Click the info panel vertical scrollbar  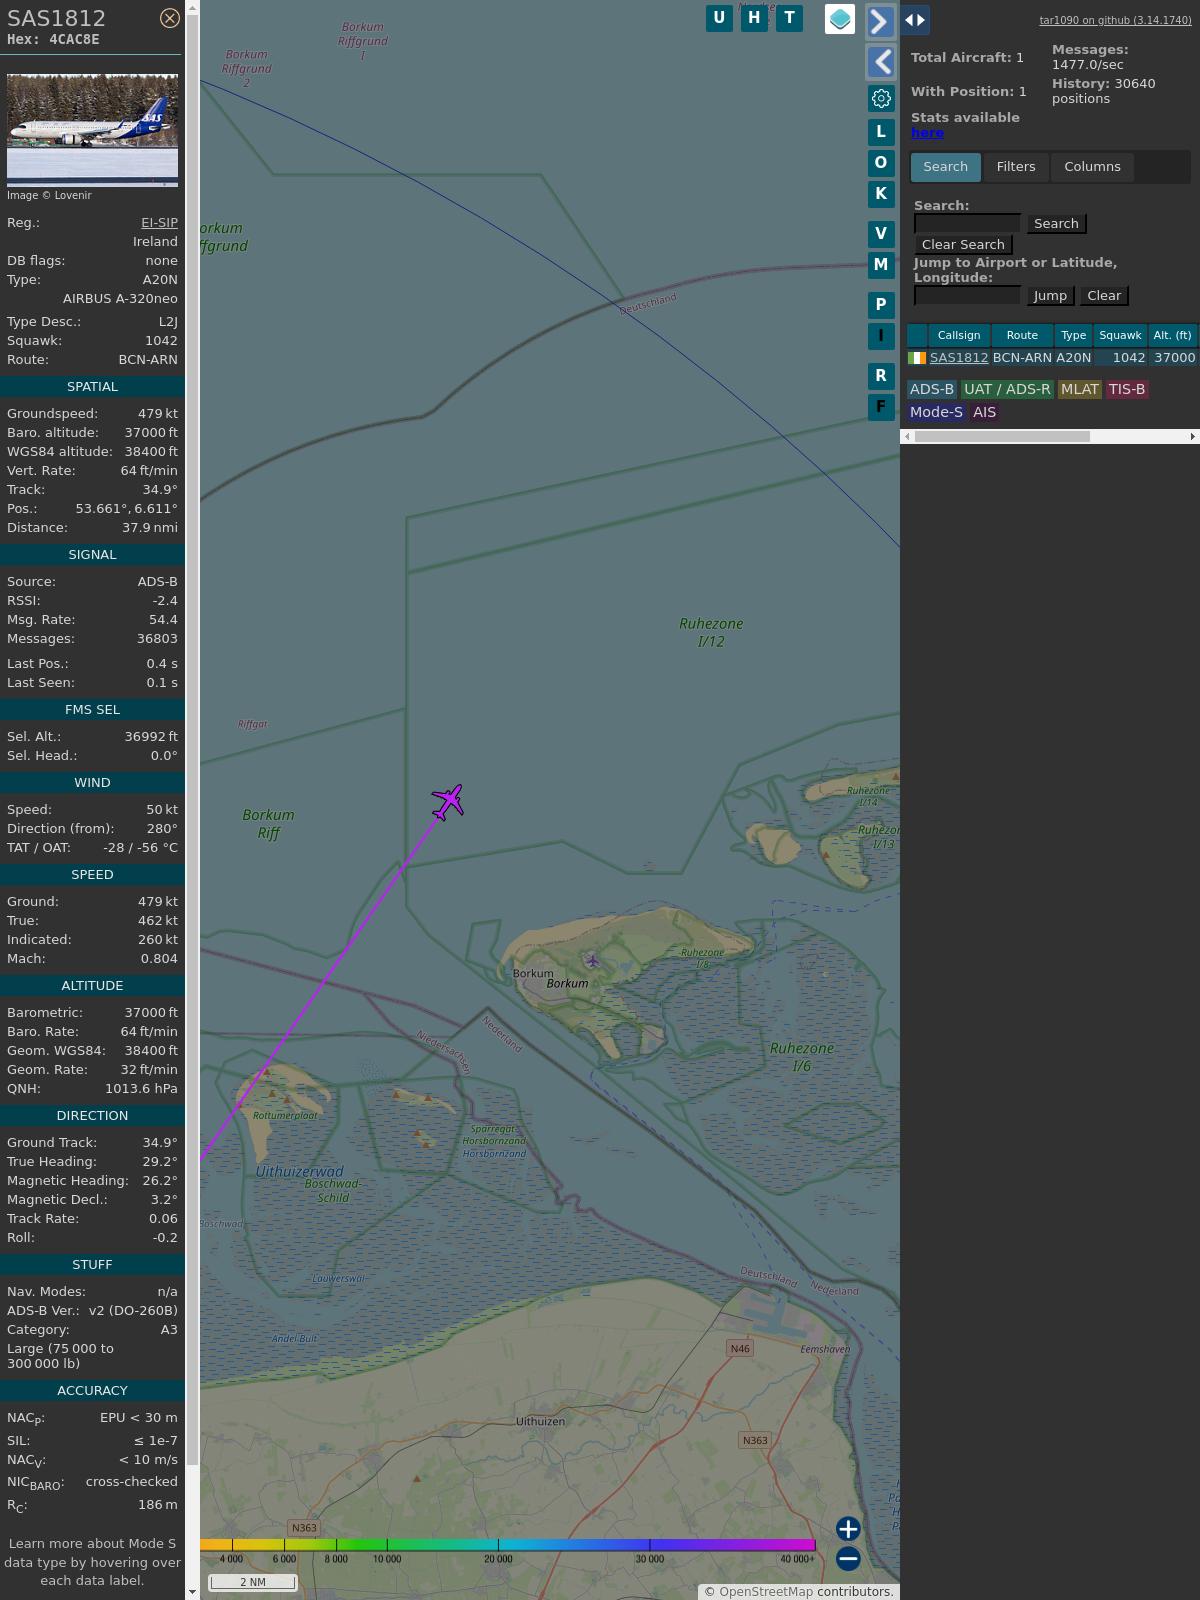(x=192, y=740)
